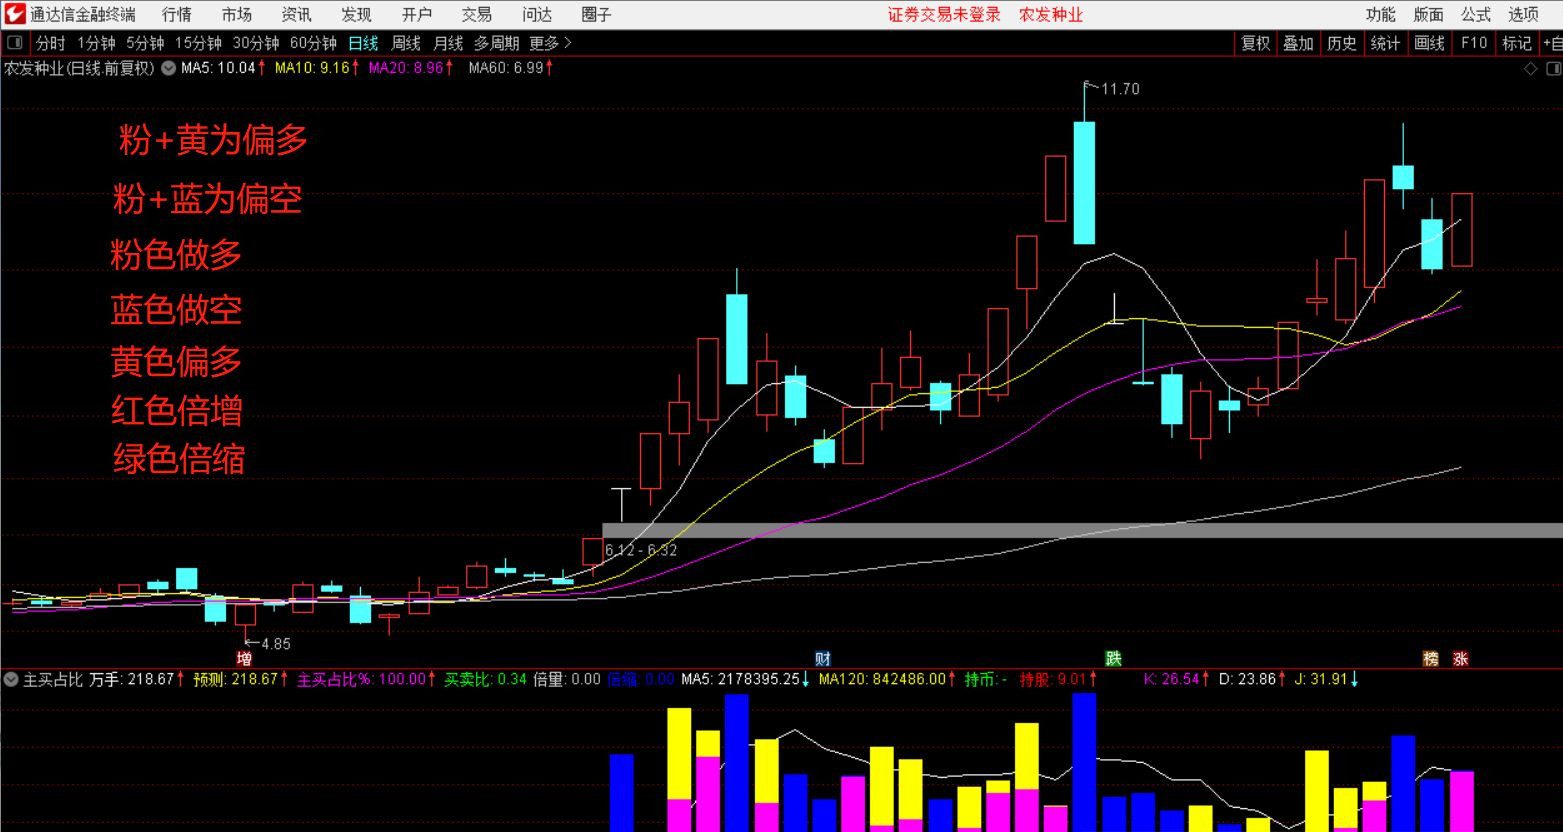Image resolution: width=1563 pixels, height=832 pixels.
Task: Click the 通达信 red logo icon
Action: click(x=14, y=14)
